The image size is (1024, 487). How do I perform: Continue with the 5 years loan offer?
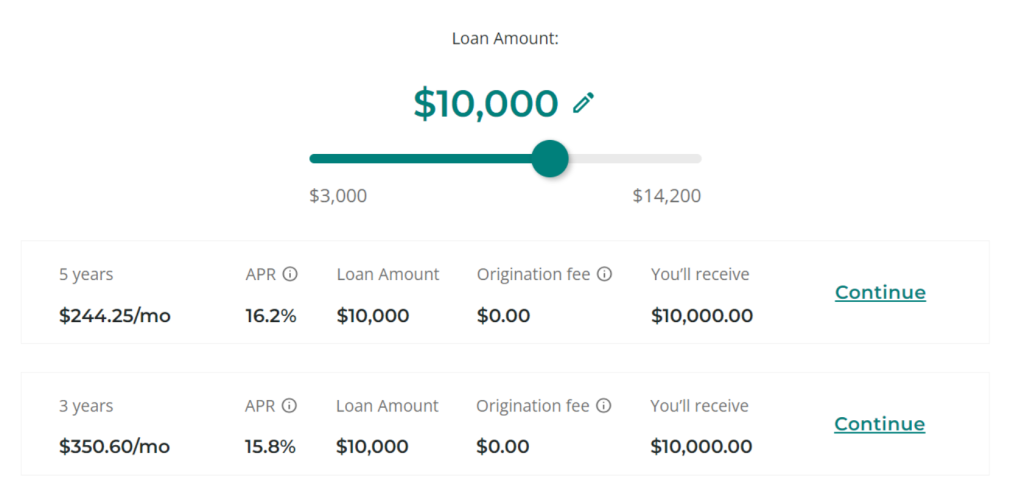pyautogui.click(x=880, y=292)
